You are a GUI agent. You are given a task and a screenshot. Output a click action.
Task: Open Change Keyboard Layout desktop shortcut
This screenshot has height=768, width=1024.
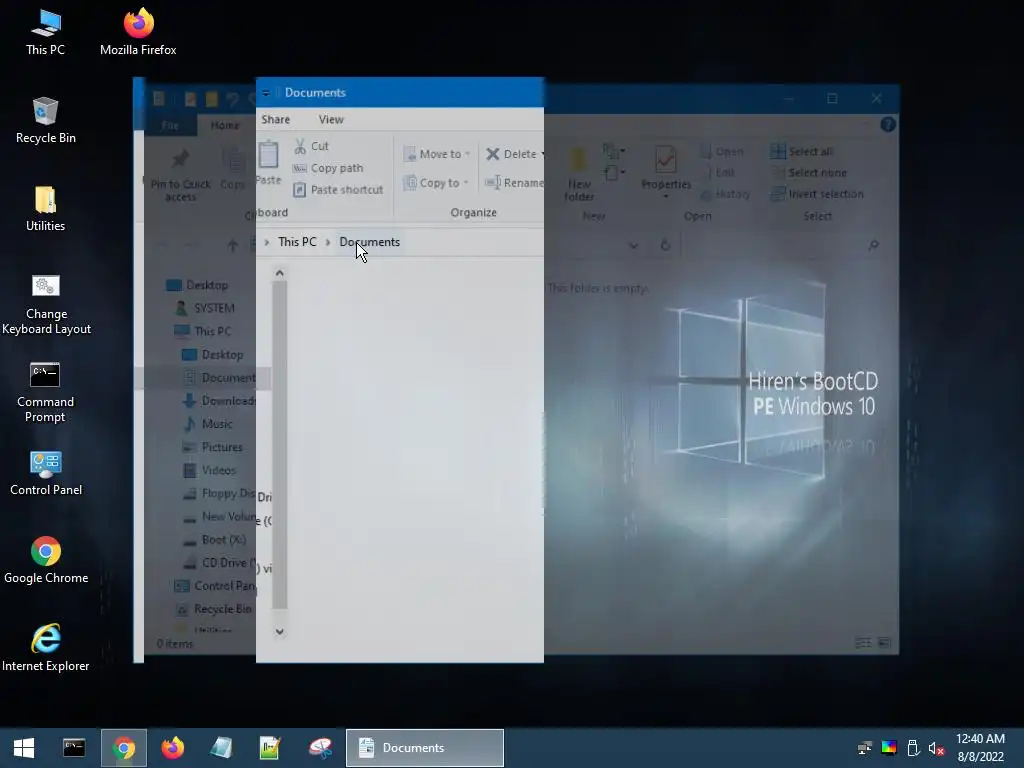(46, 304)
